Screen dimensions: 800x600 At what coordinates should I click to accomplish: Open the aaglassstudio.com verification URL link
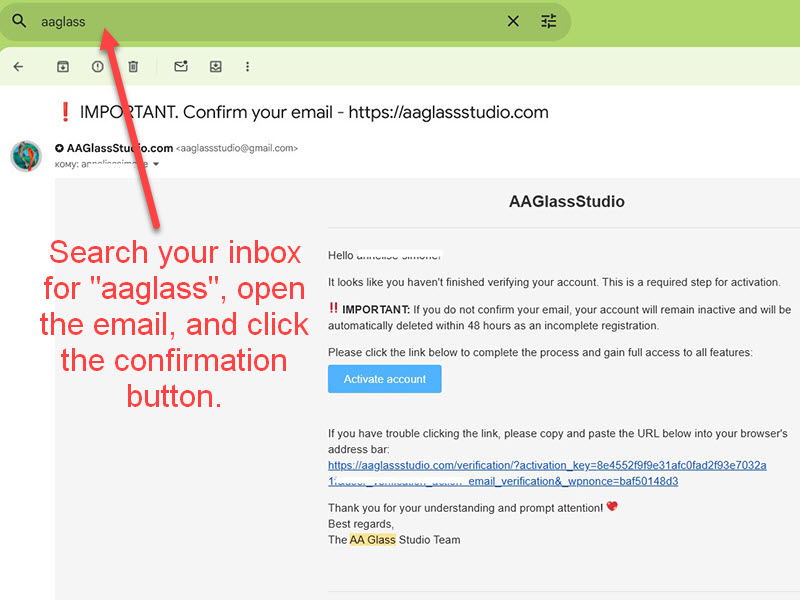click(547, 466)
